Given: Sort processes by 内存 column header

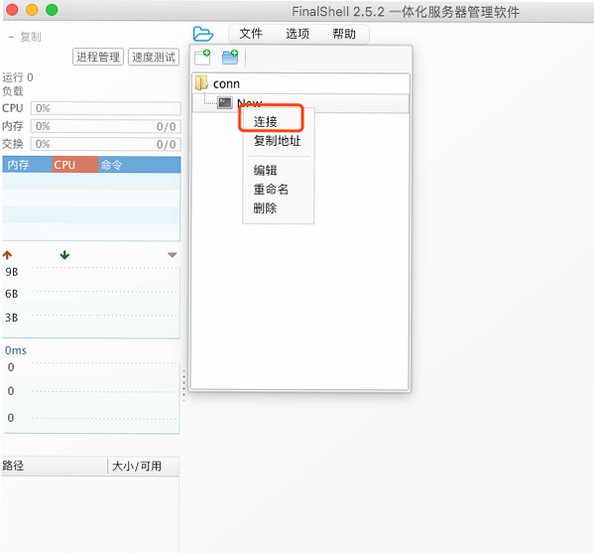Looking at the screenshot, I should click(27, 165).
